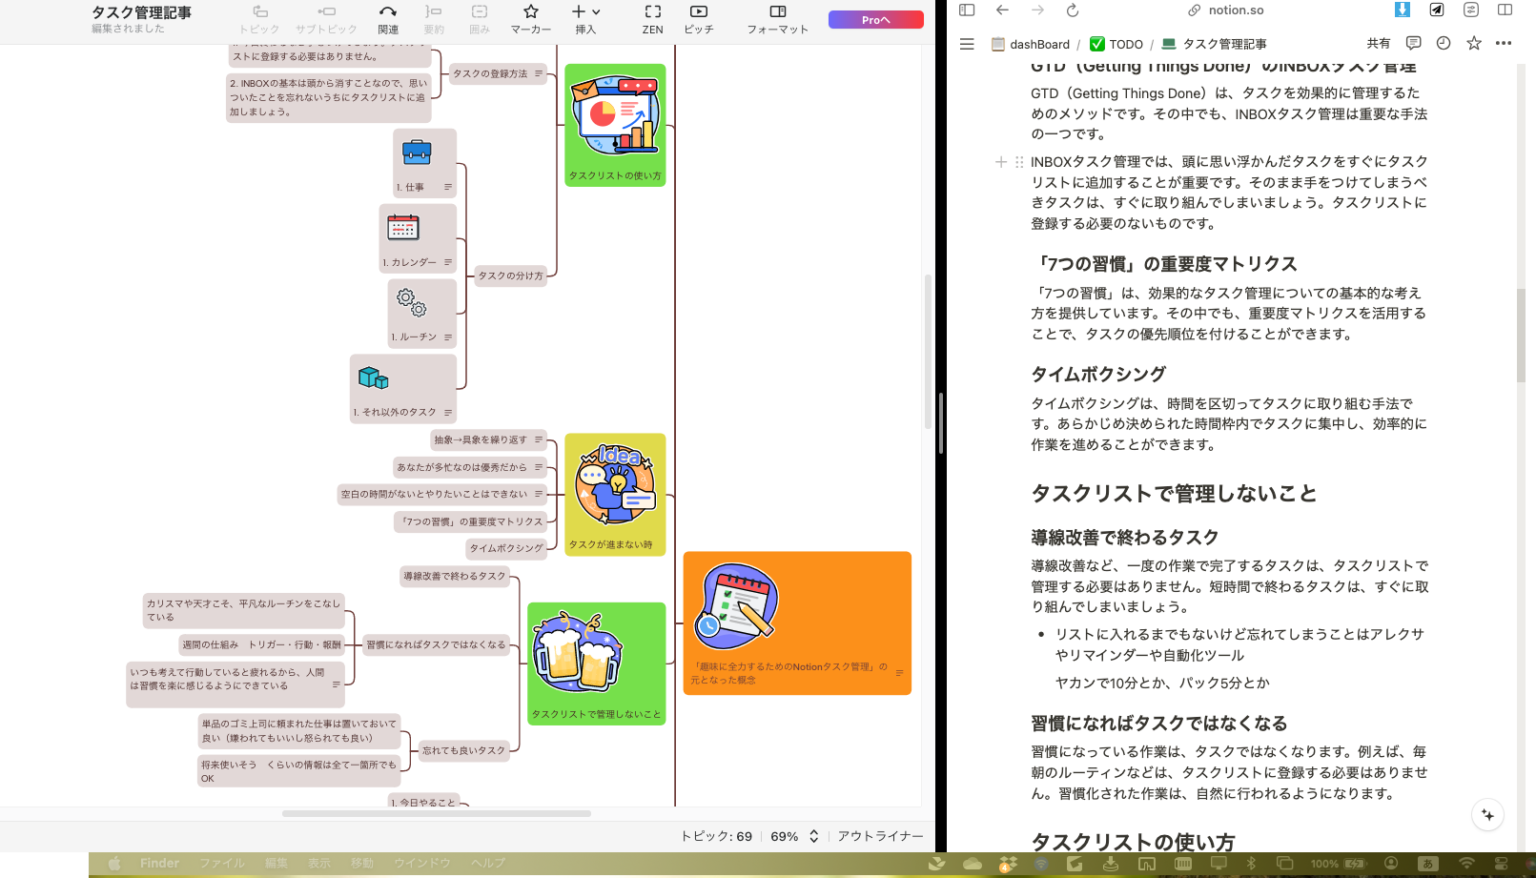The width and height of the screenshot is (1536, 878).
Task: Share the Notion page with 共有
Action: [x=1379, y=43]
